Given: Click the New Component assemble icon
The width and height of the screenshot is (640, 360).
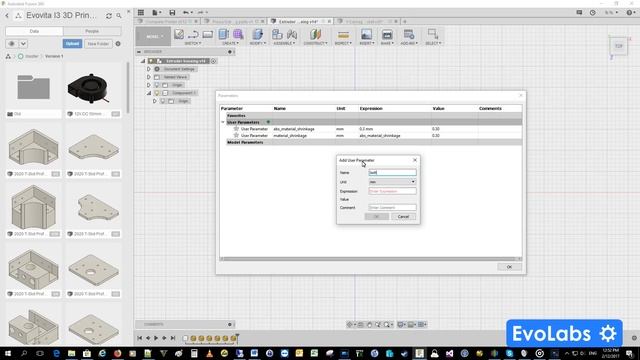Looking at the screenshot, I should coord(277,35).
